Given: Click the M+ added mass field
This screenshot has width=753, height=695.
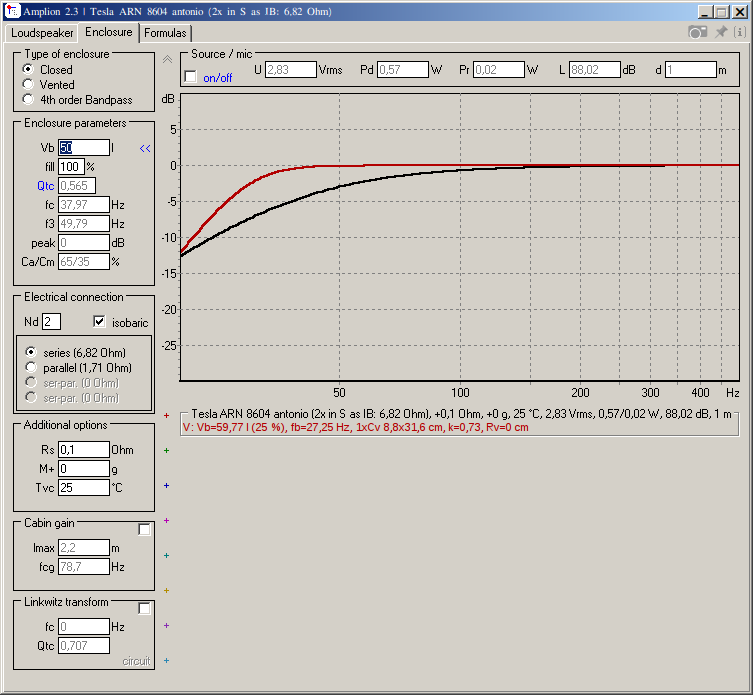Looking at the screenshot, I should pos(84,469).
